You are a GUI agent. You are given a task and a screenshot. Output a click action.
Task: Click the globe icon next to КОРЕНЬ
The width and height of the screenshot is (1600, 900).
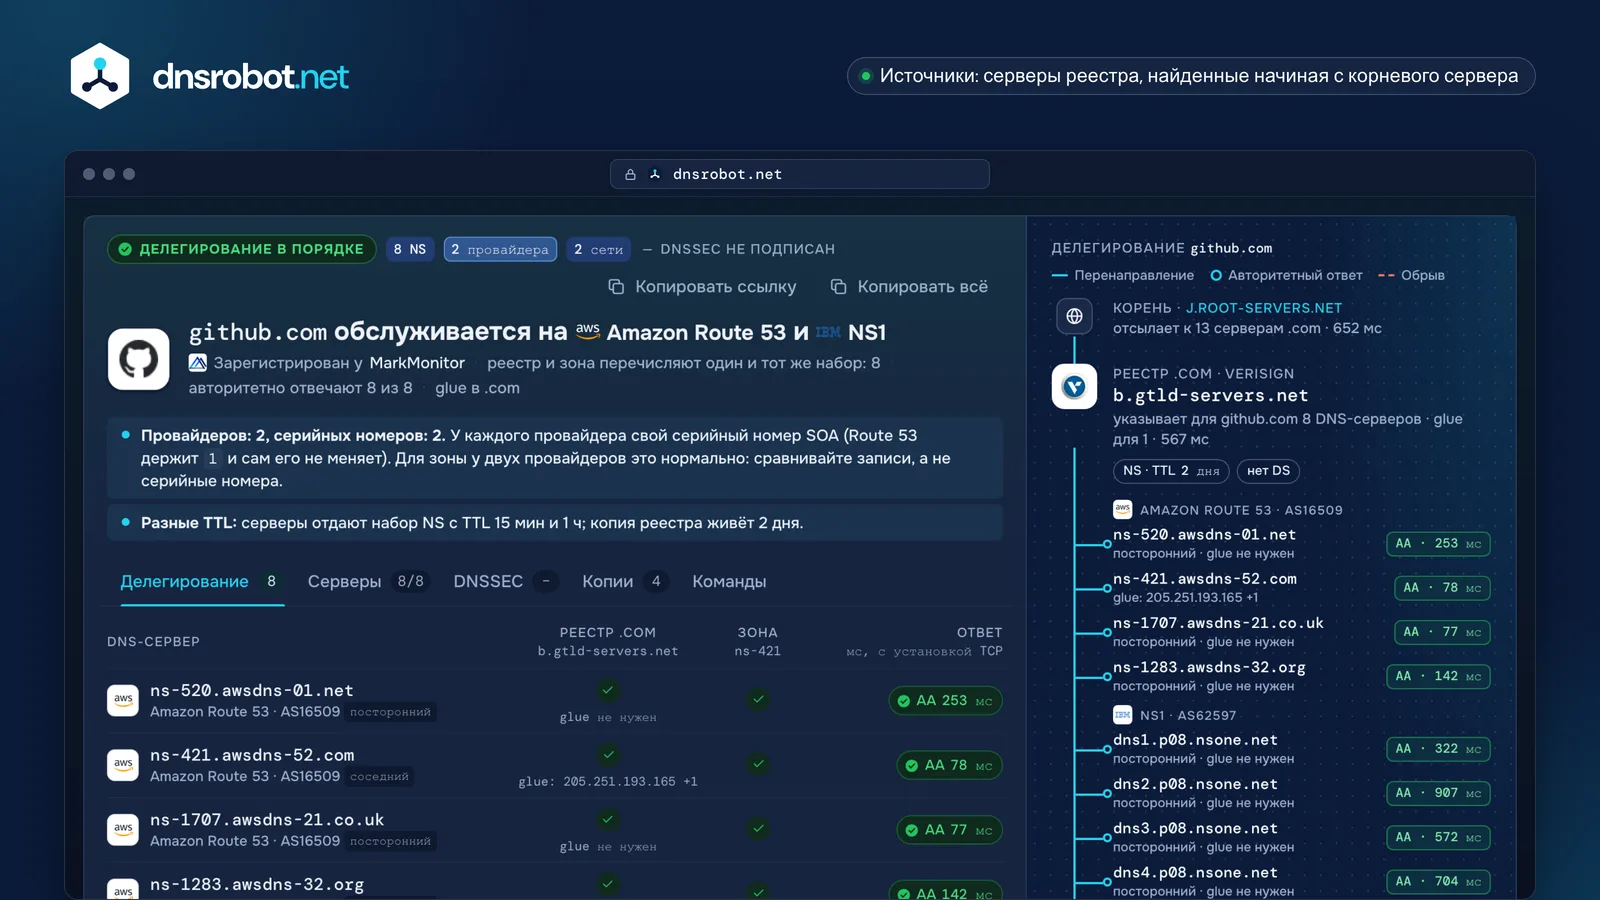point(1074,316)
